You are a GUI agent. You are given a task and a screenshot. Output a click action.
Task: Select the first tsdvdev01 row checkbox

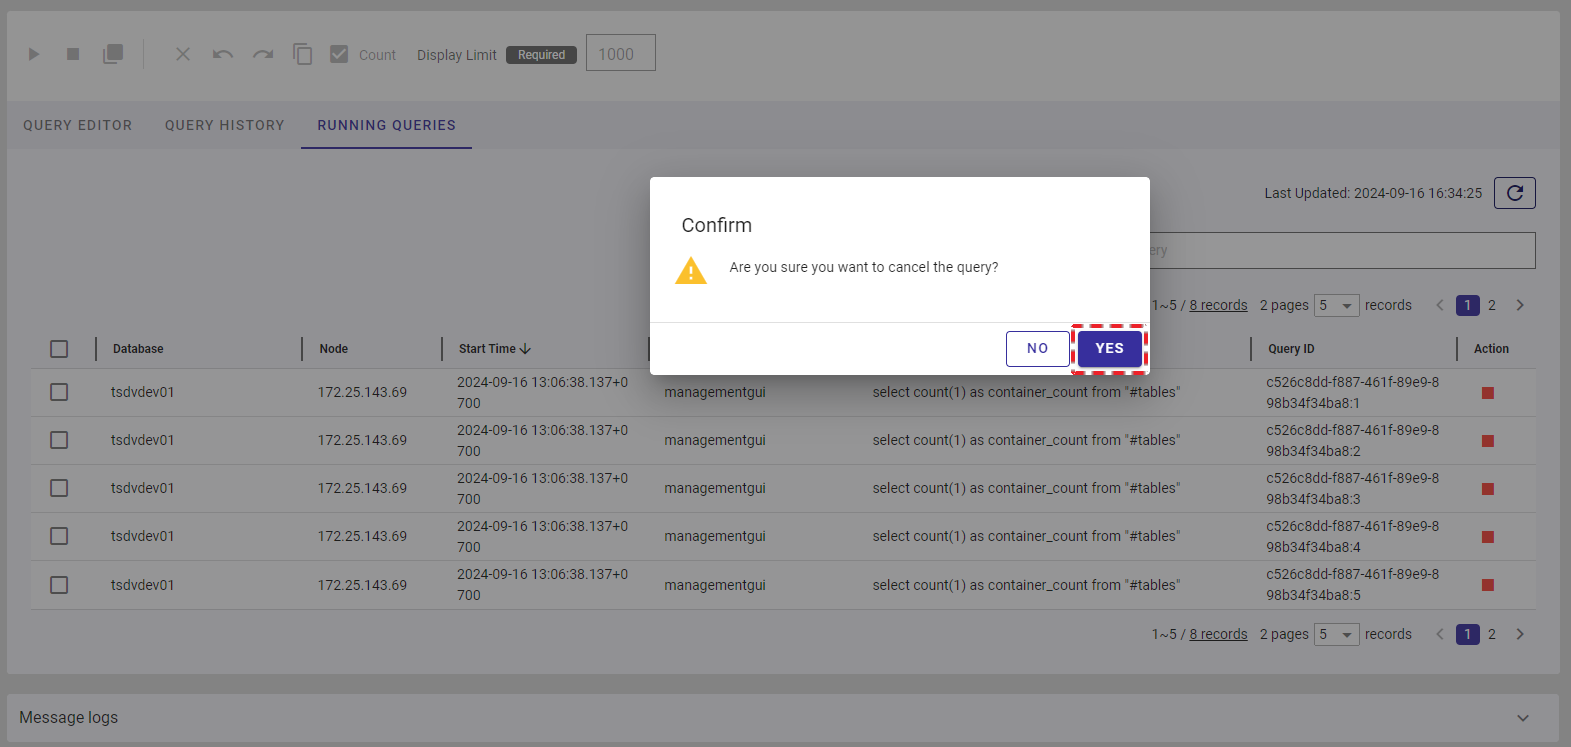tap(59, 392)
